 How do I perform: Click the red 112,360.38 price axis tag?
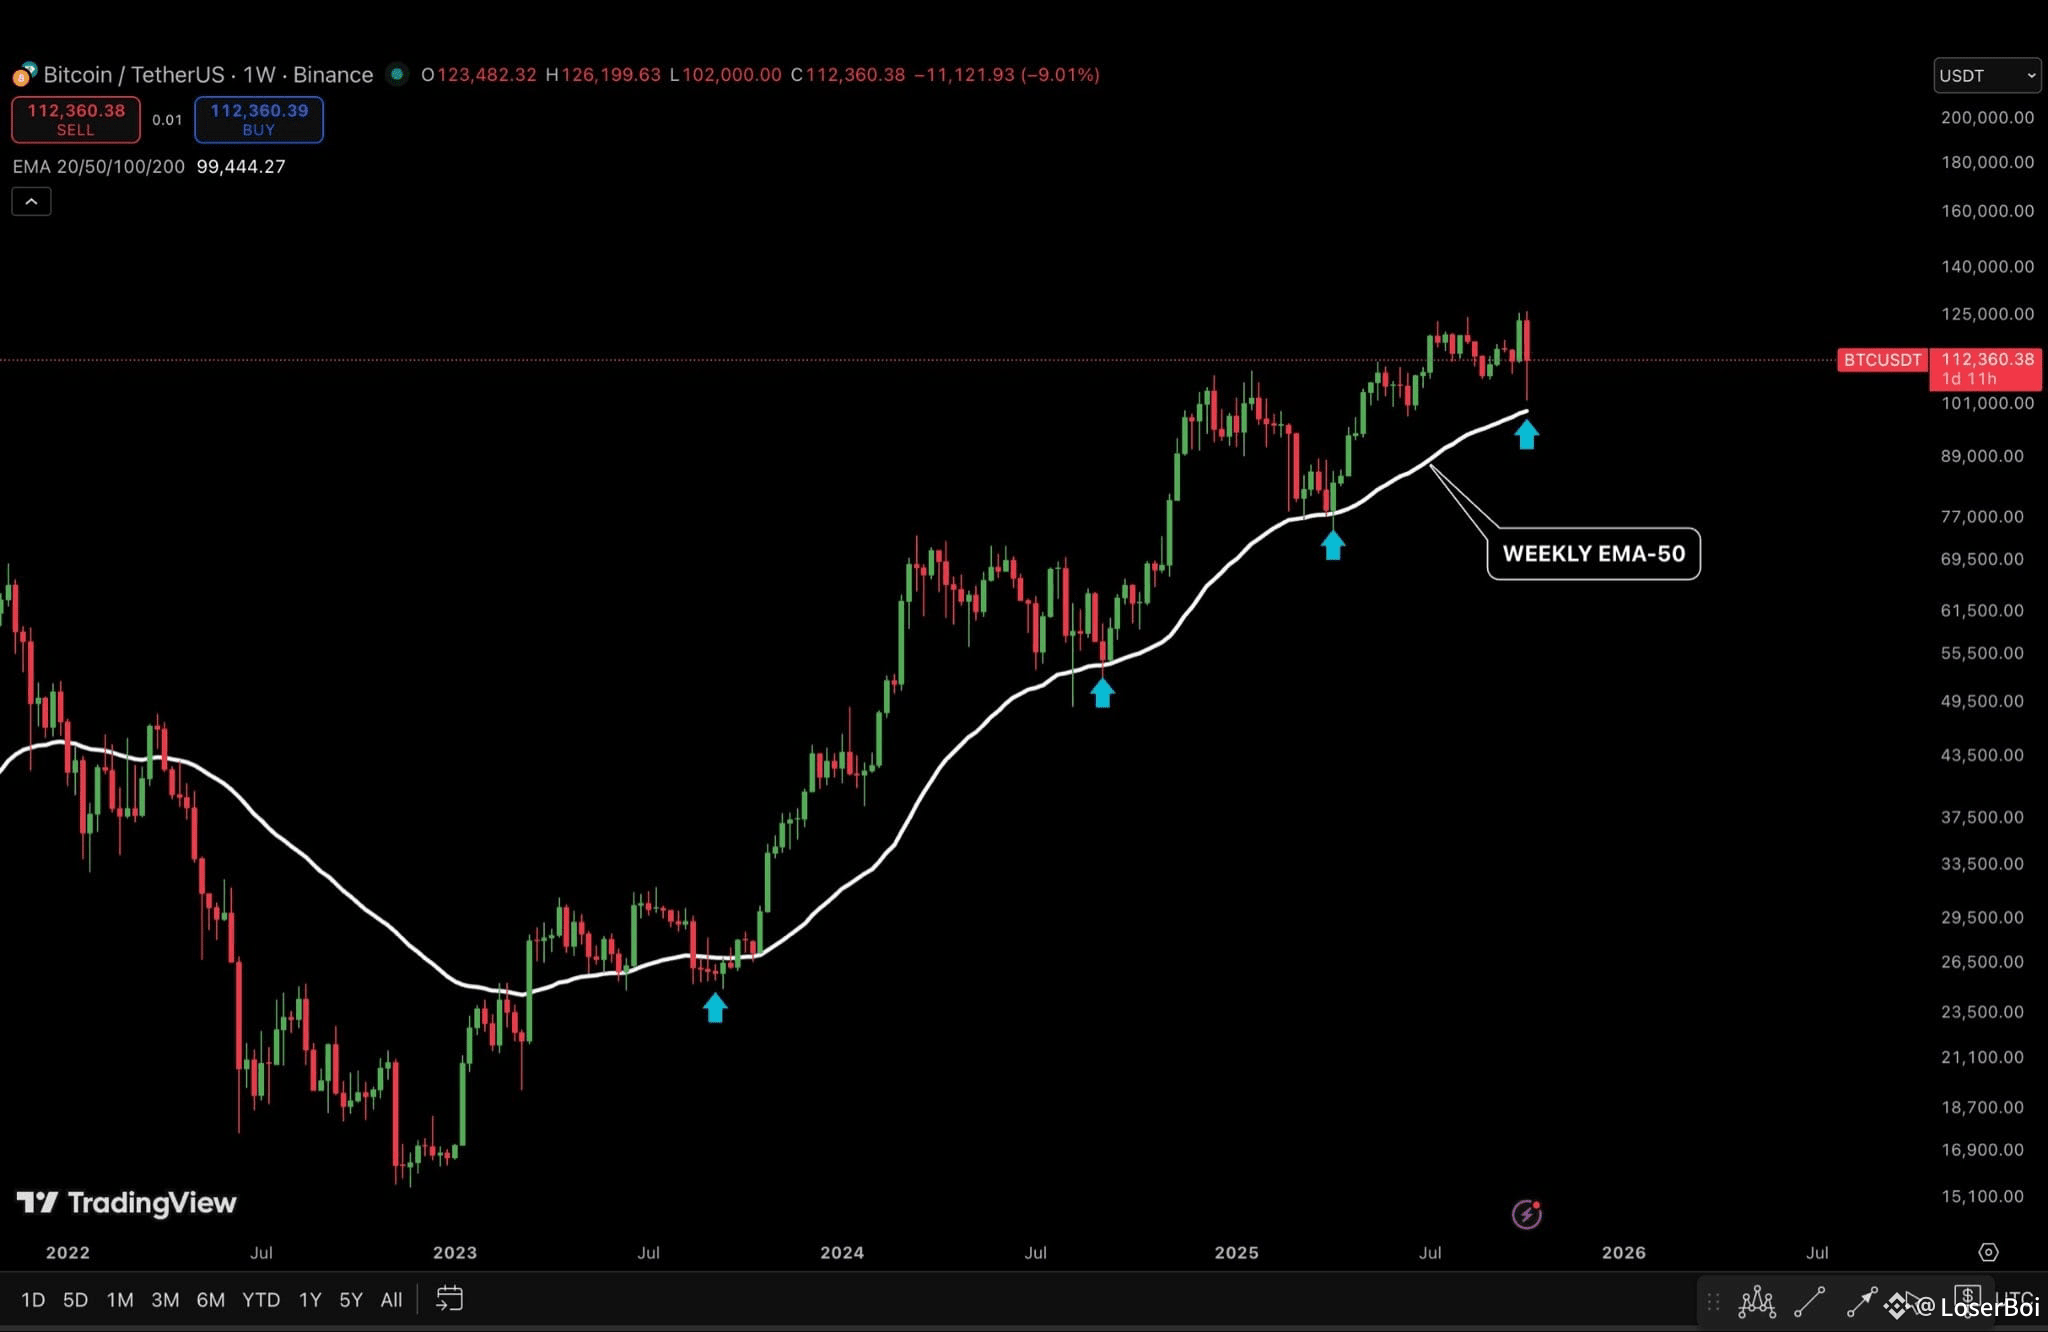1986,368
